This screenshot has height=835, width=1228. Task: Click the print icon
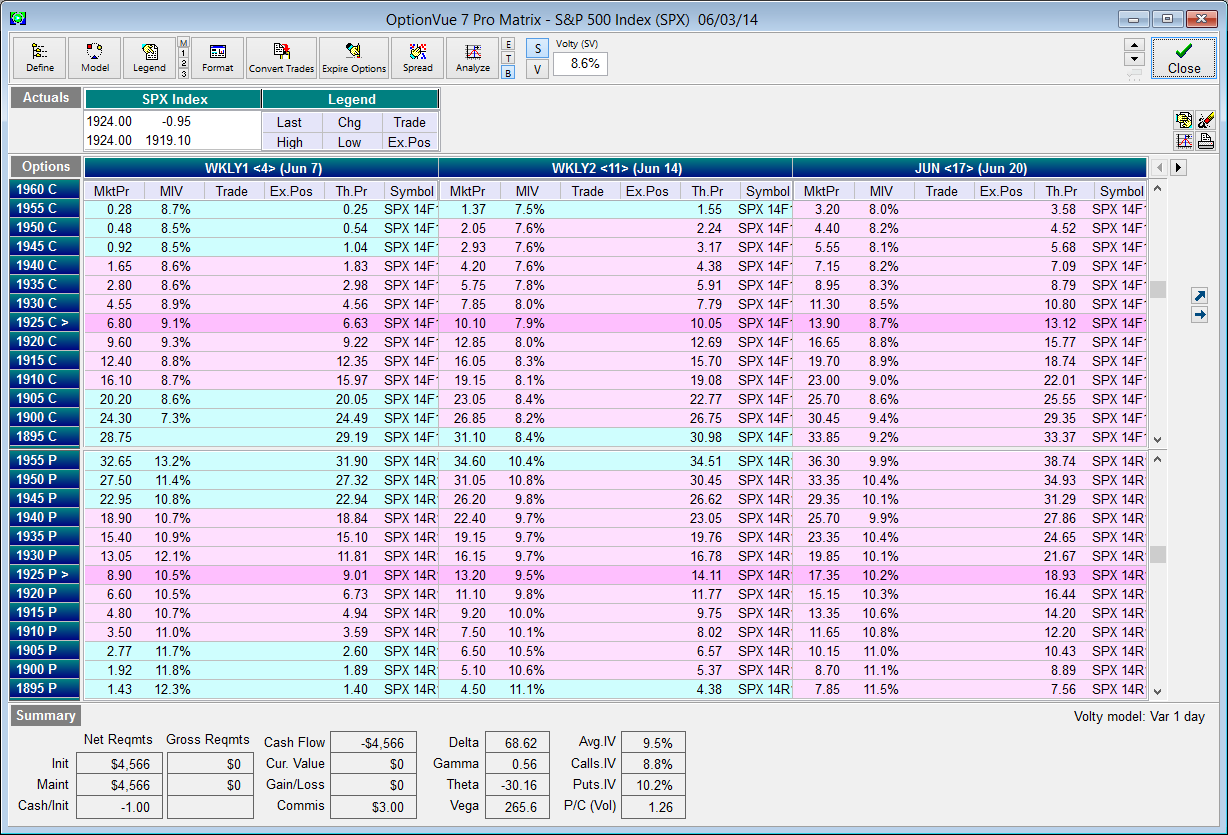[x=1205, y=140]
